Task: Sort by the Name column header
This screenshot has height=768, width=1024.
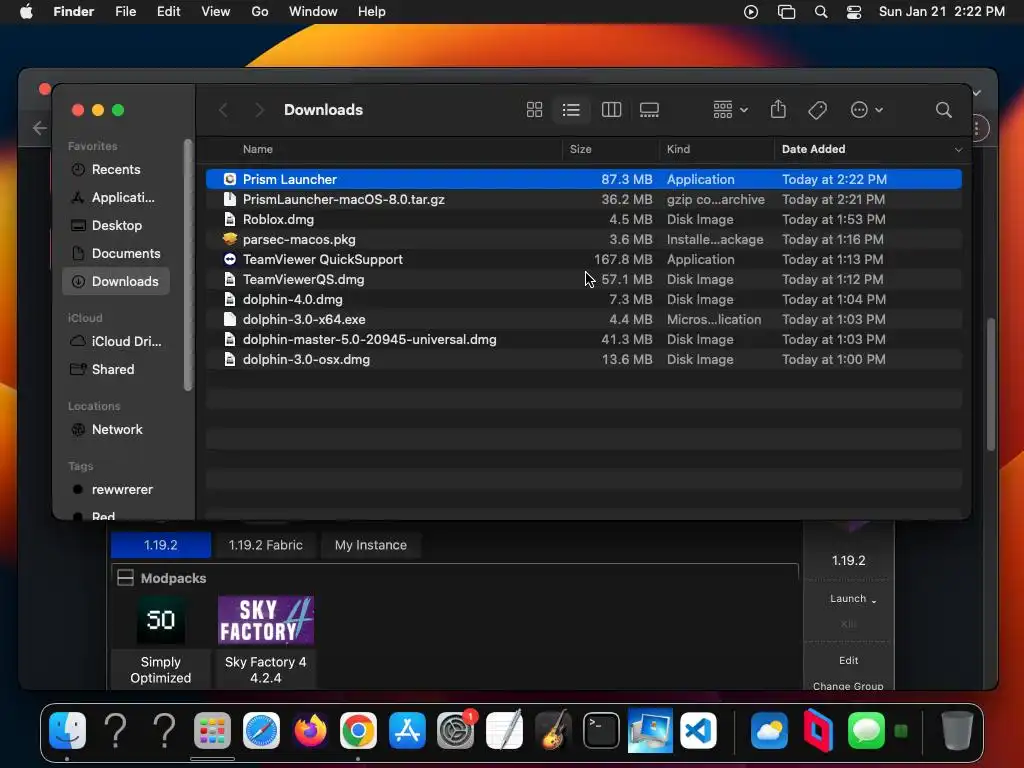Action: click(258, 150)
